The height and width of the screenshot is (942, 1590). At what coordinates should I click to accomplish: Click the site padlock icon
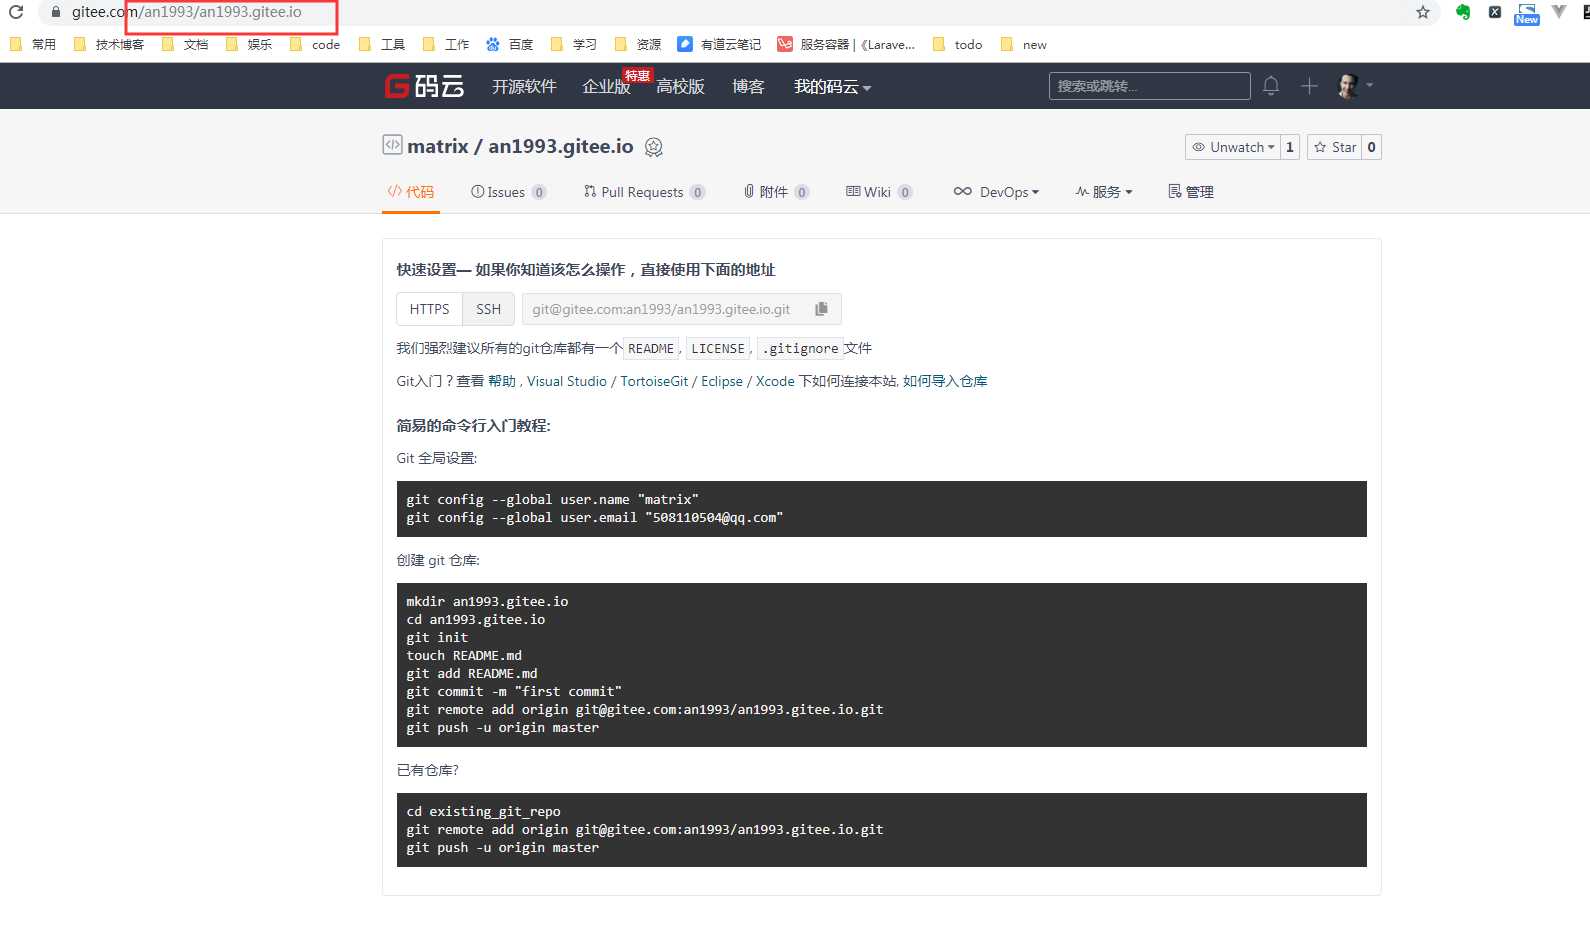[56, 12]
